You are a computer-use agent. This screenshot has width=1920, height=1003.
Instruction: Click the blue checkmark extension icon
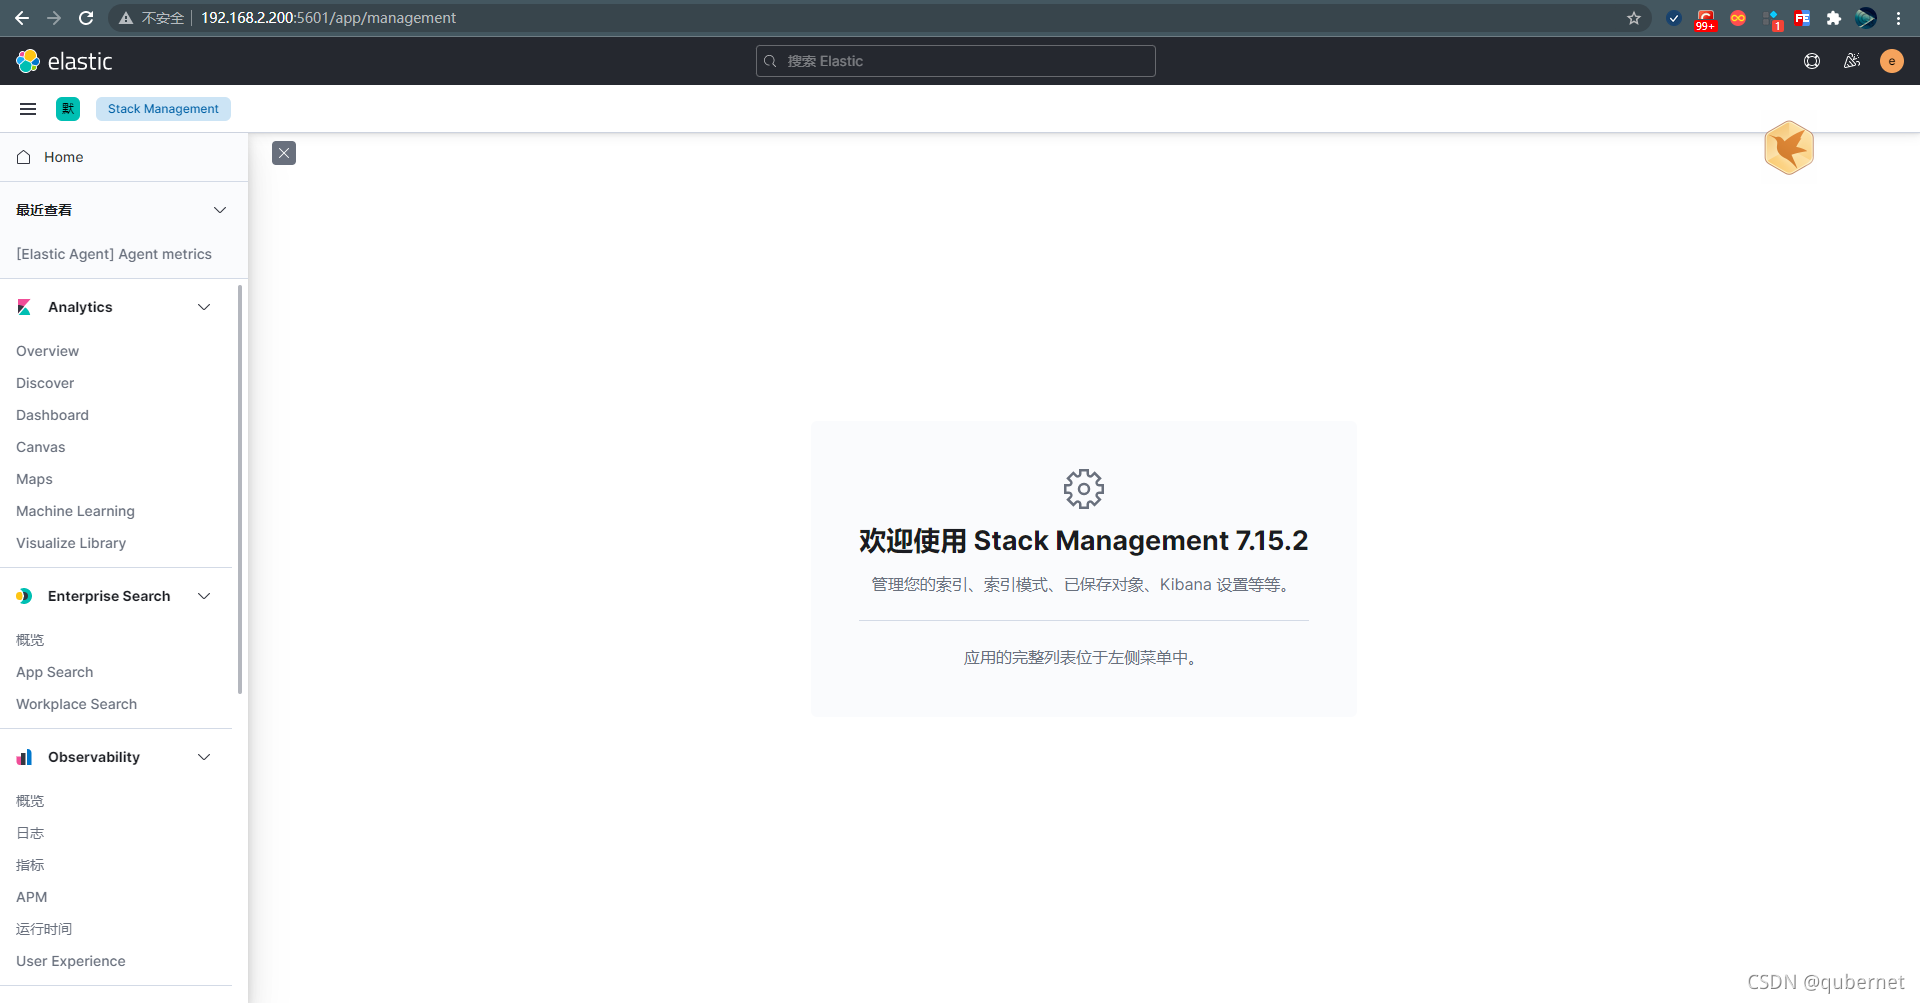[x=1674, y=18]
